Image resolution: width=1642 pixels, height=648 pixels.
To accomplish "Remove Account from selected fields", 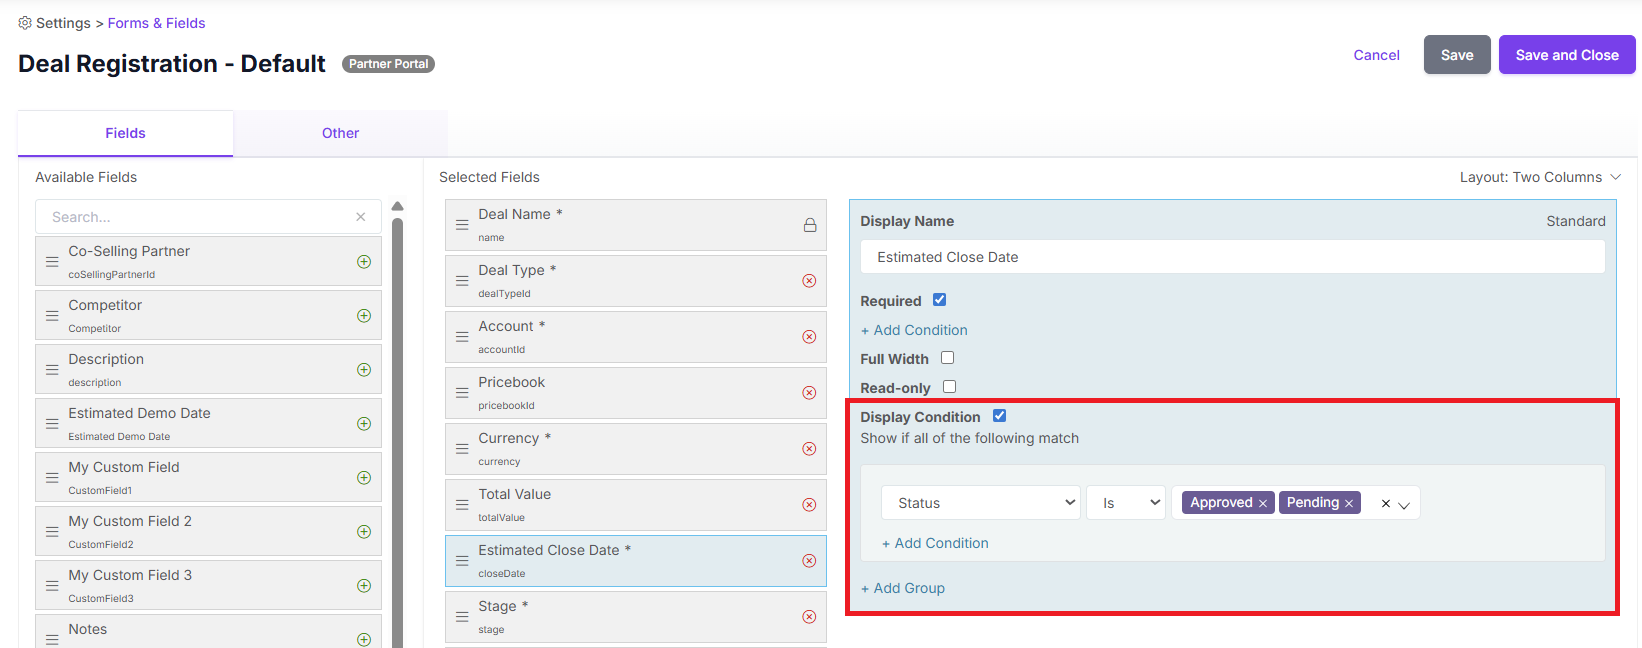I will click(x=809, y=337).
